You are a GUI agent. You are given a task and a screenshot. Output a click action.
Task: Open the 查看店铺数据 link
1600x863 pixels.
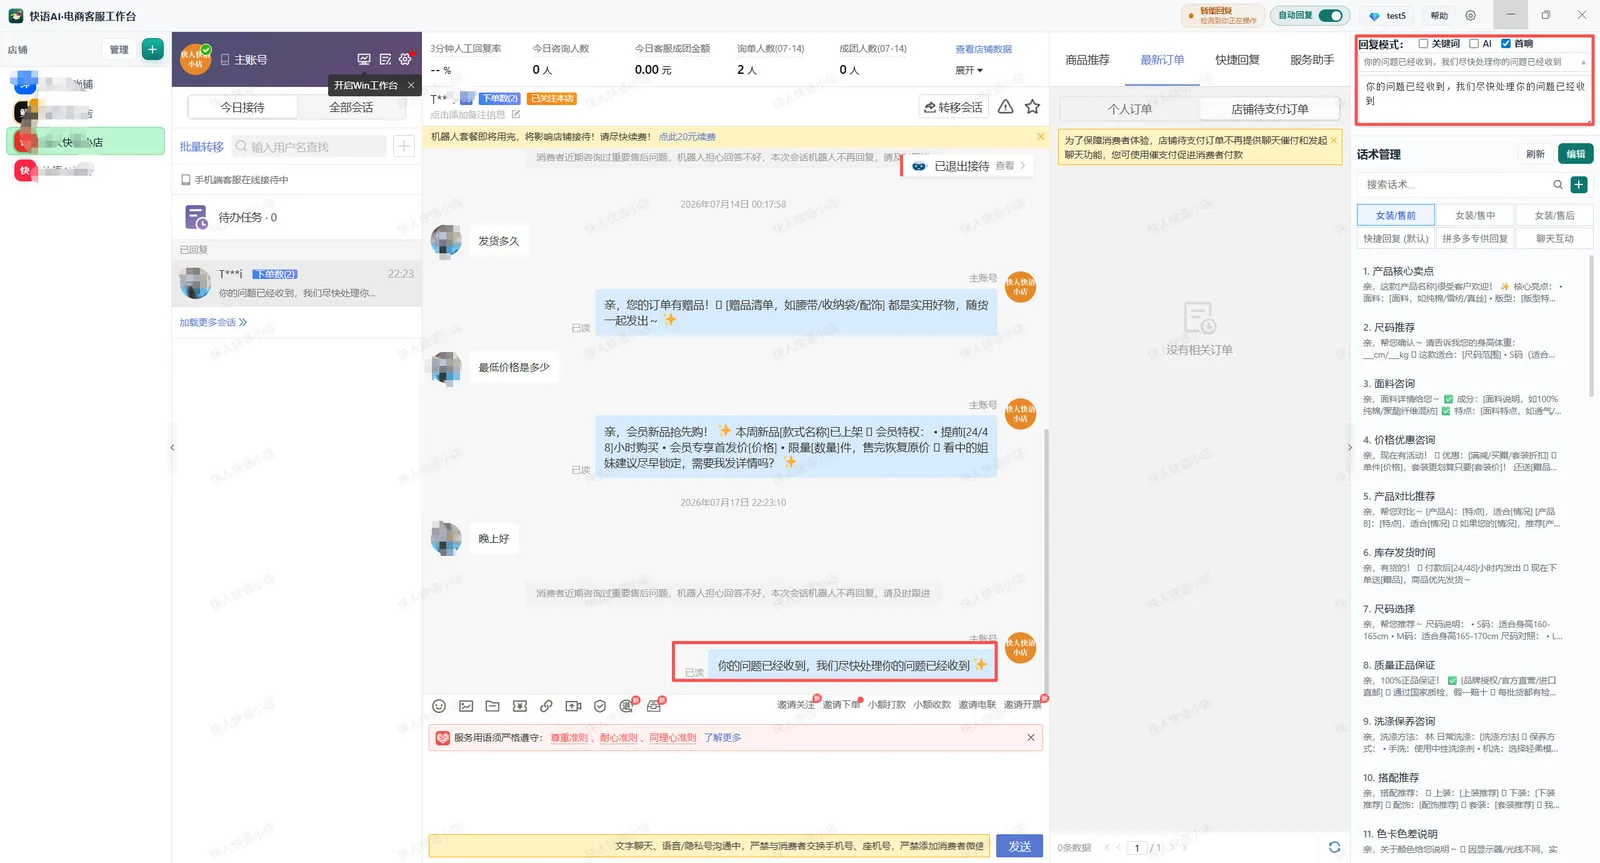coord(983,49)
